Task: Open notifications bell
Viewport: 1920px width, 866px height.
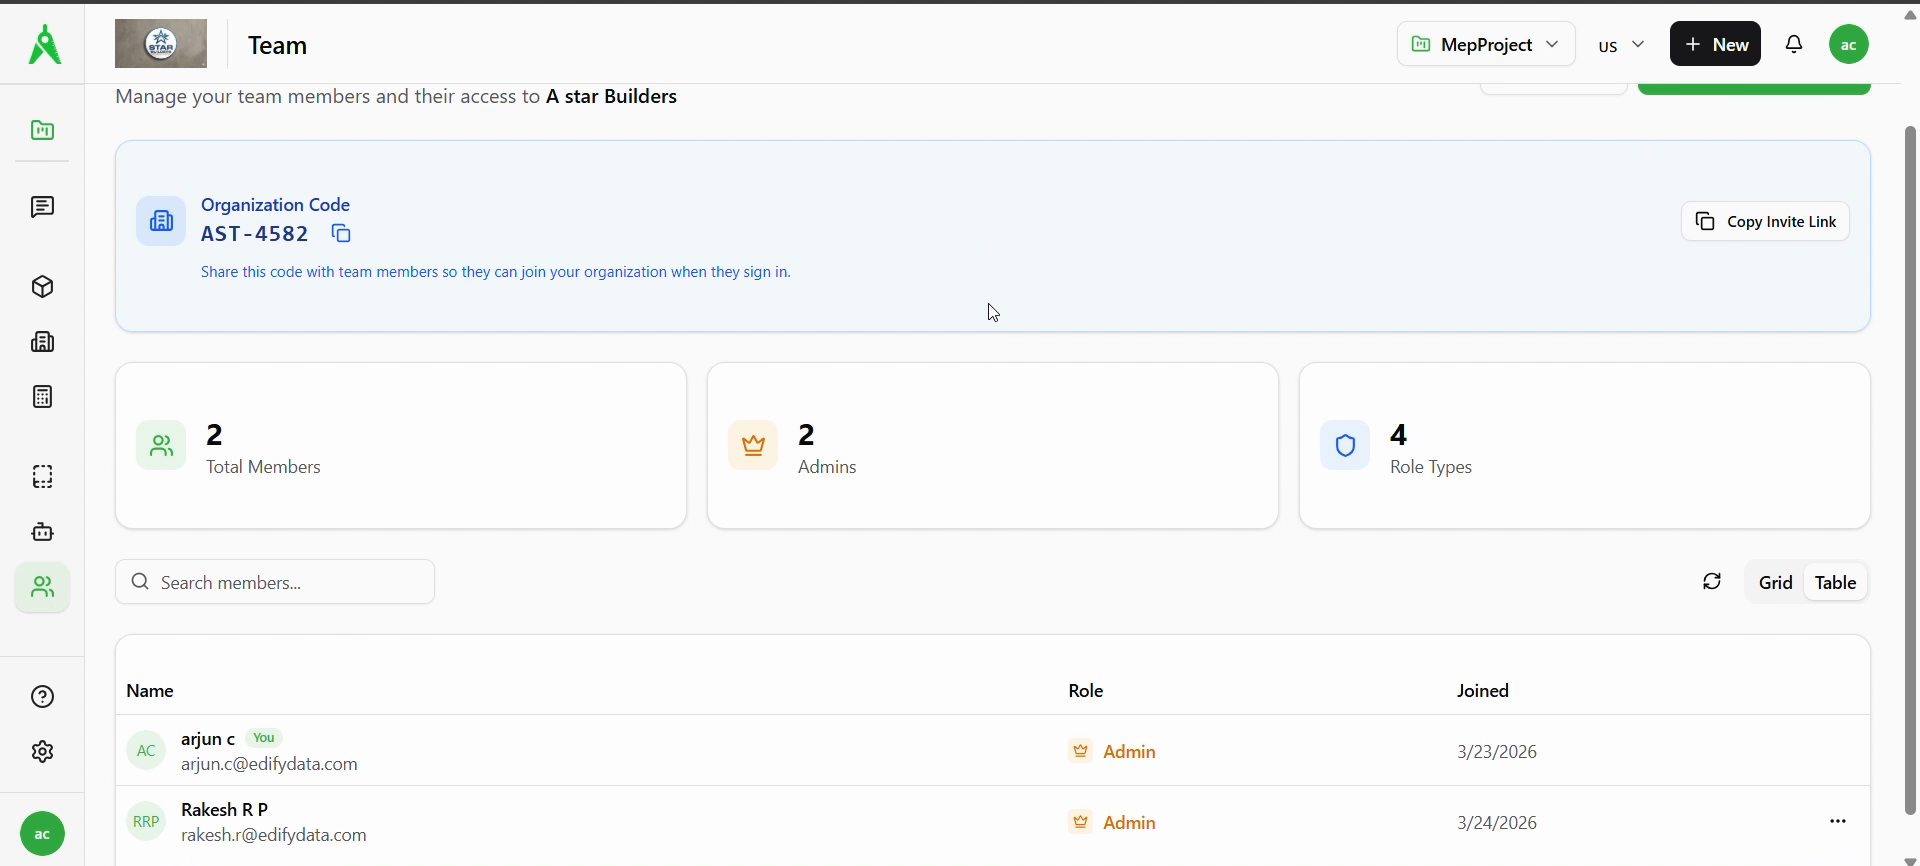Action: point(1795,45)
